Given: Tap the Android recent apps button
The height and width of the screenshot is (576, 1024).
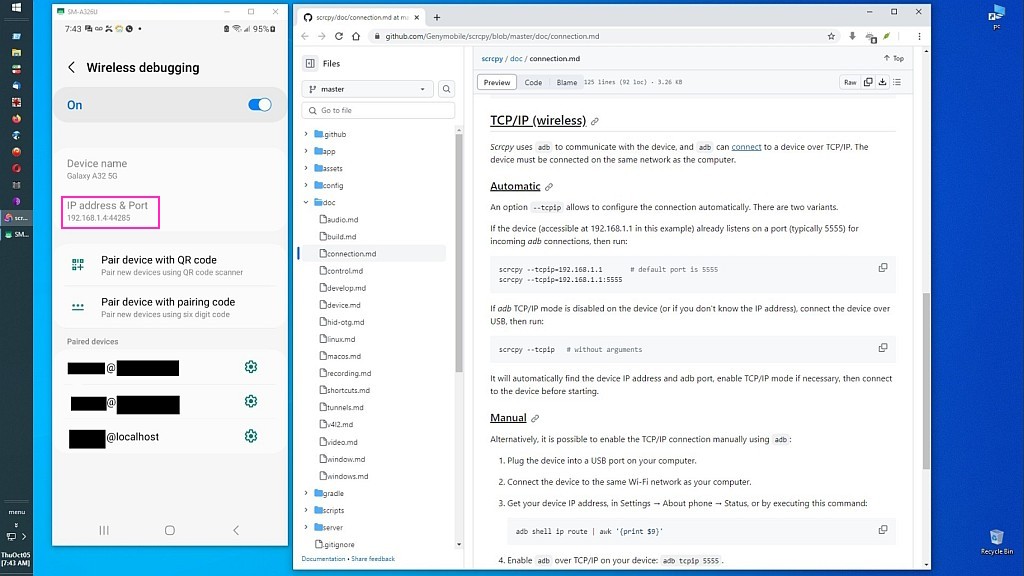Looking at the screenshot, I should pyautogui.click(x=104, y=530).
